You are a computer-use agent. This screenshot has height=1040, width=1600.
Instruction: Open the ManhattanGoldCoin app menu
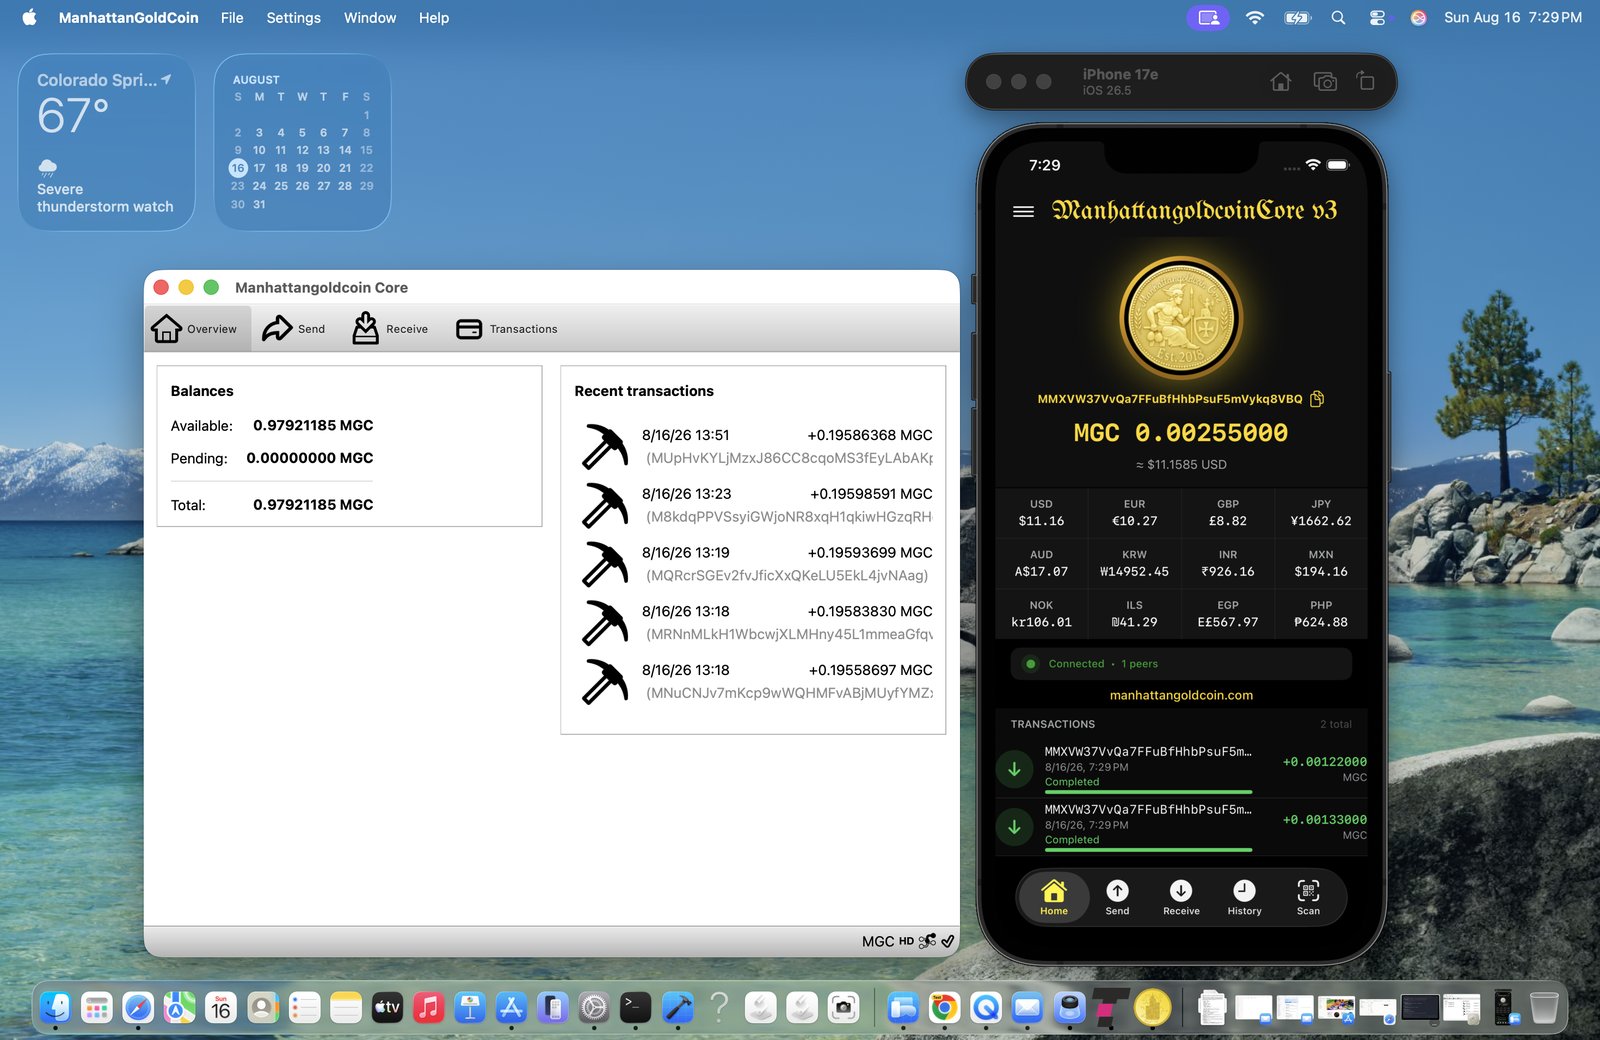[128, 18]
